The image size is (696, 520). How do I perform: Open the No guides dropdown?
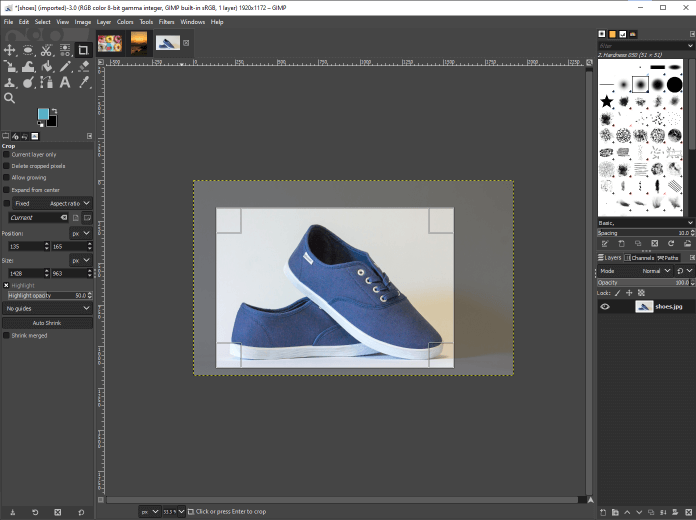(x=47, y=308)
